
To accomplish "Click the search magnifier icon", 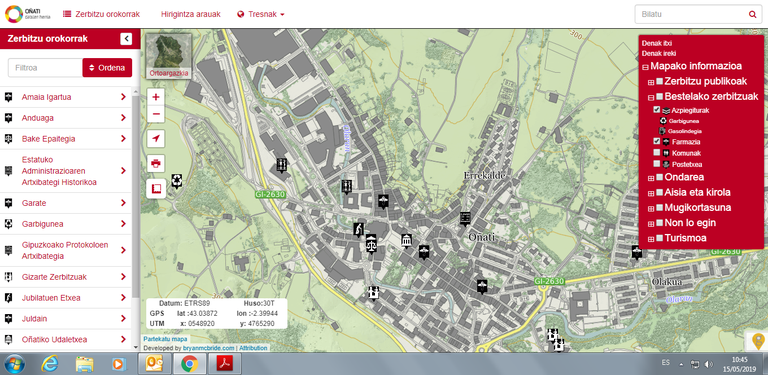I will [x=752, y=15].
